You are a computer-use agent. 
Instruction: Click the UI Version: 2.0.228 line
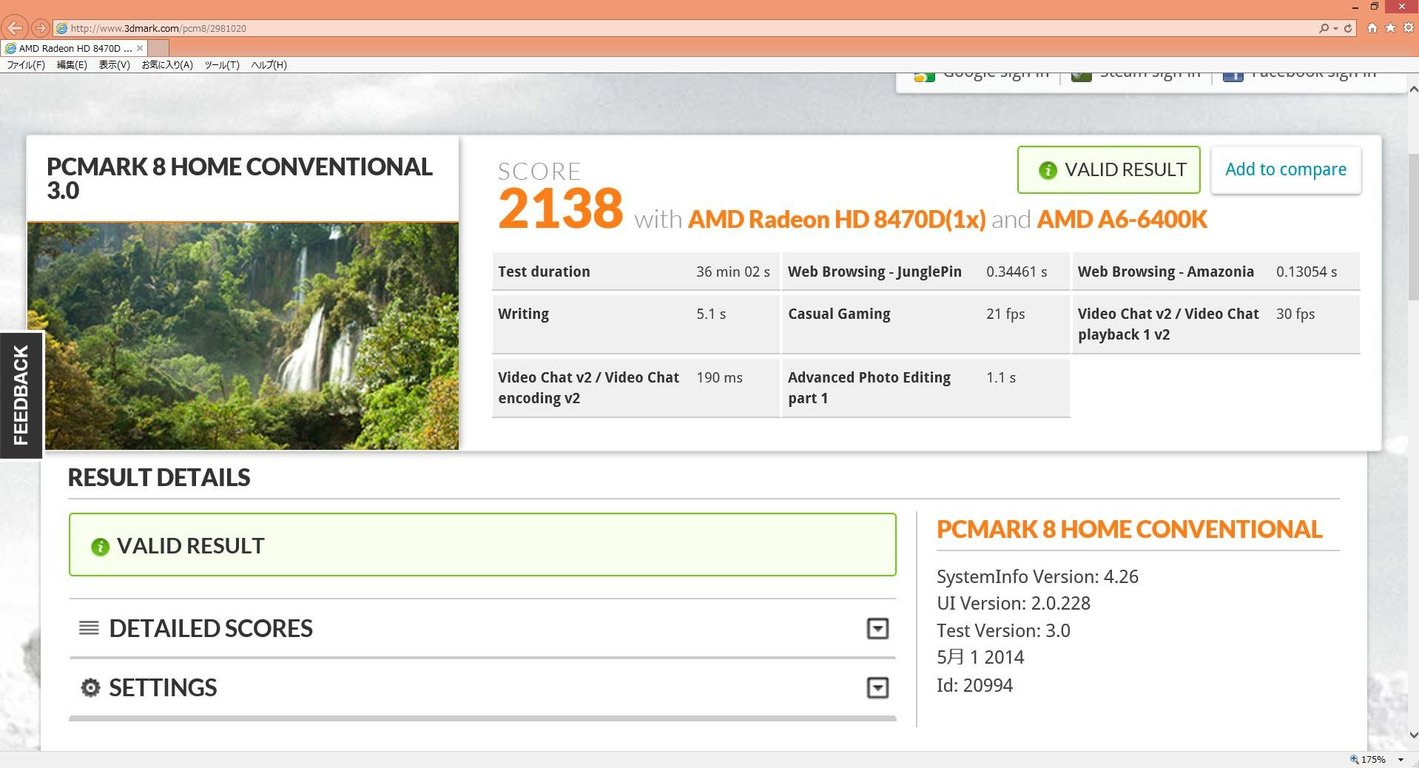(x=1014, y=604)
